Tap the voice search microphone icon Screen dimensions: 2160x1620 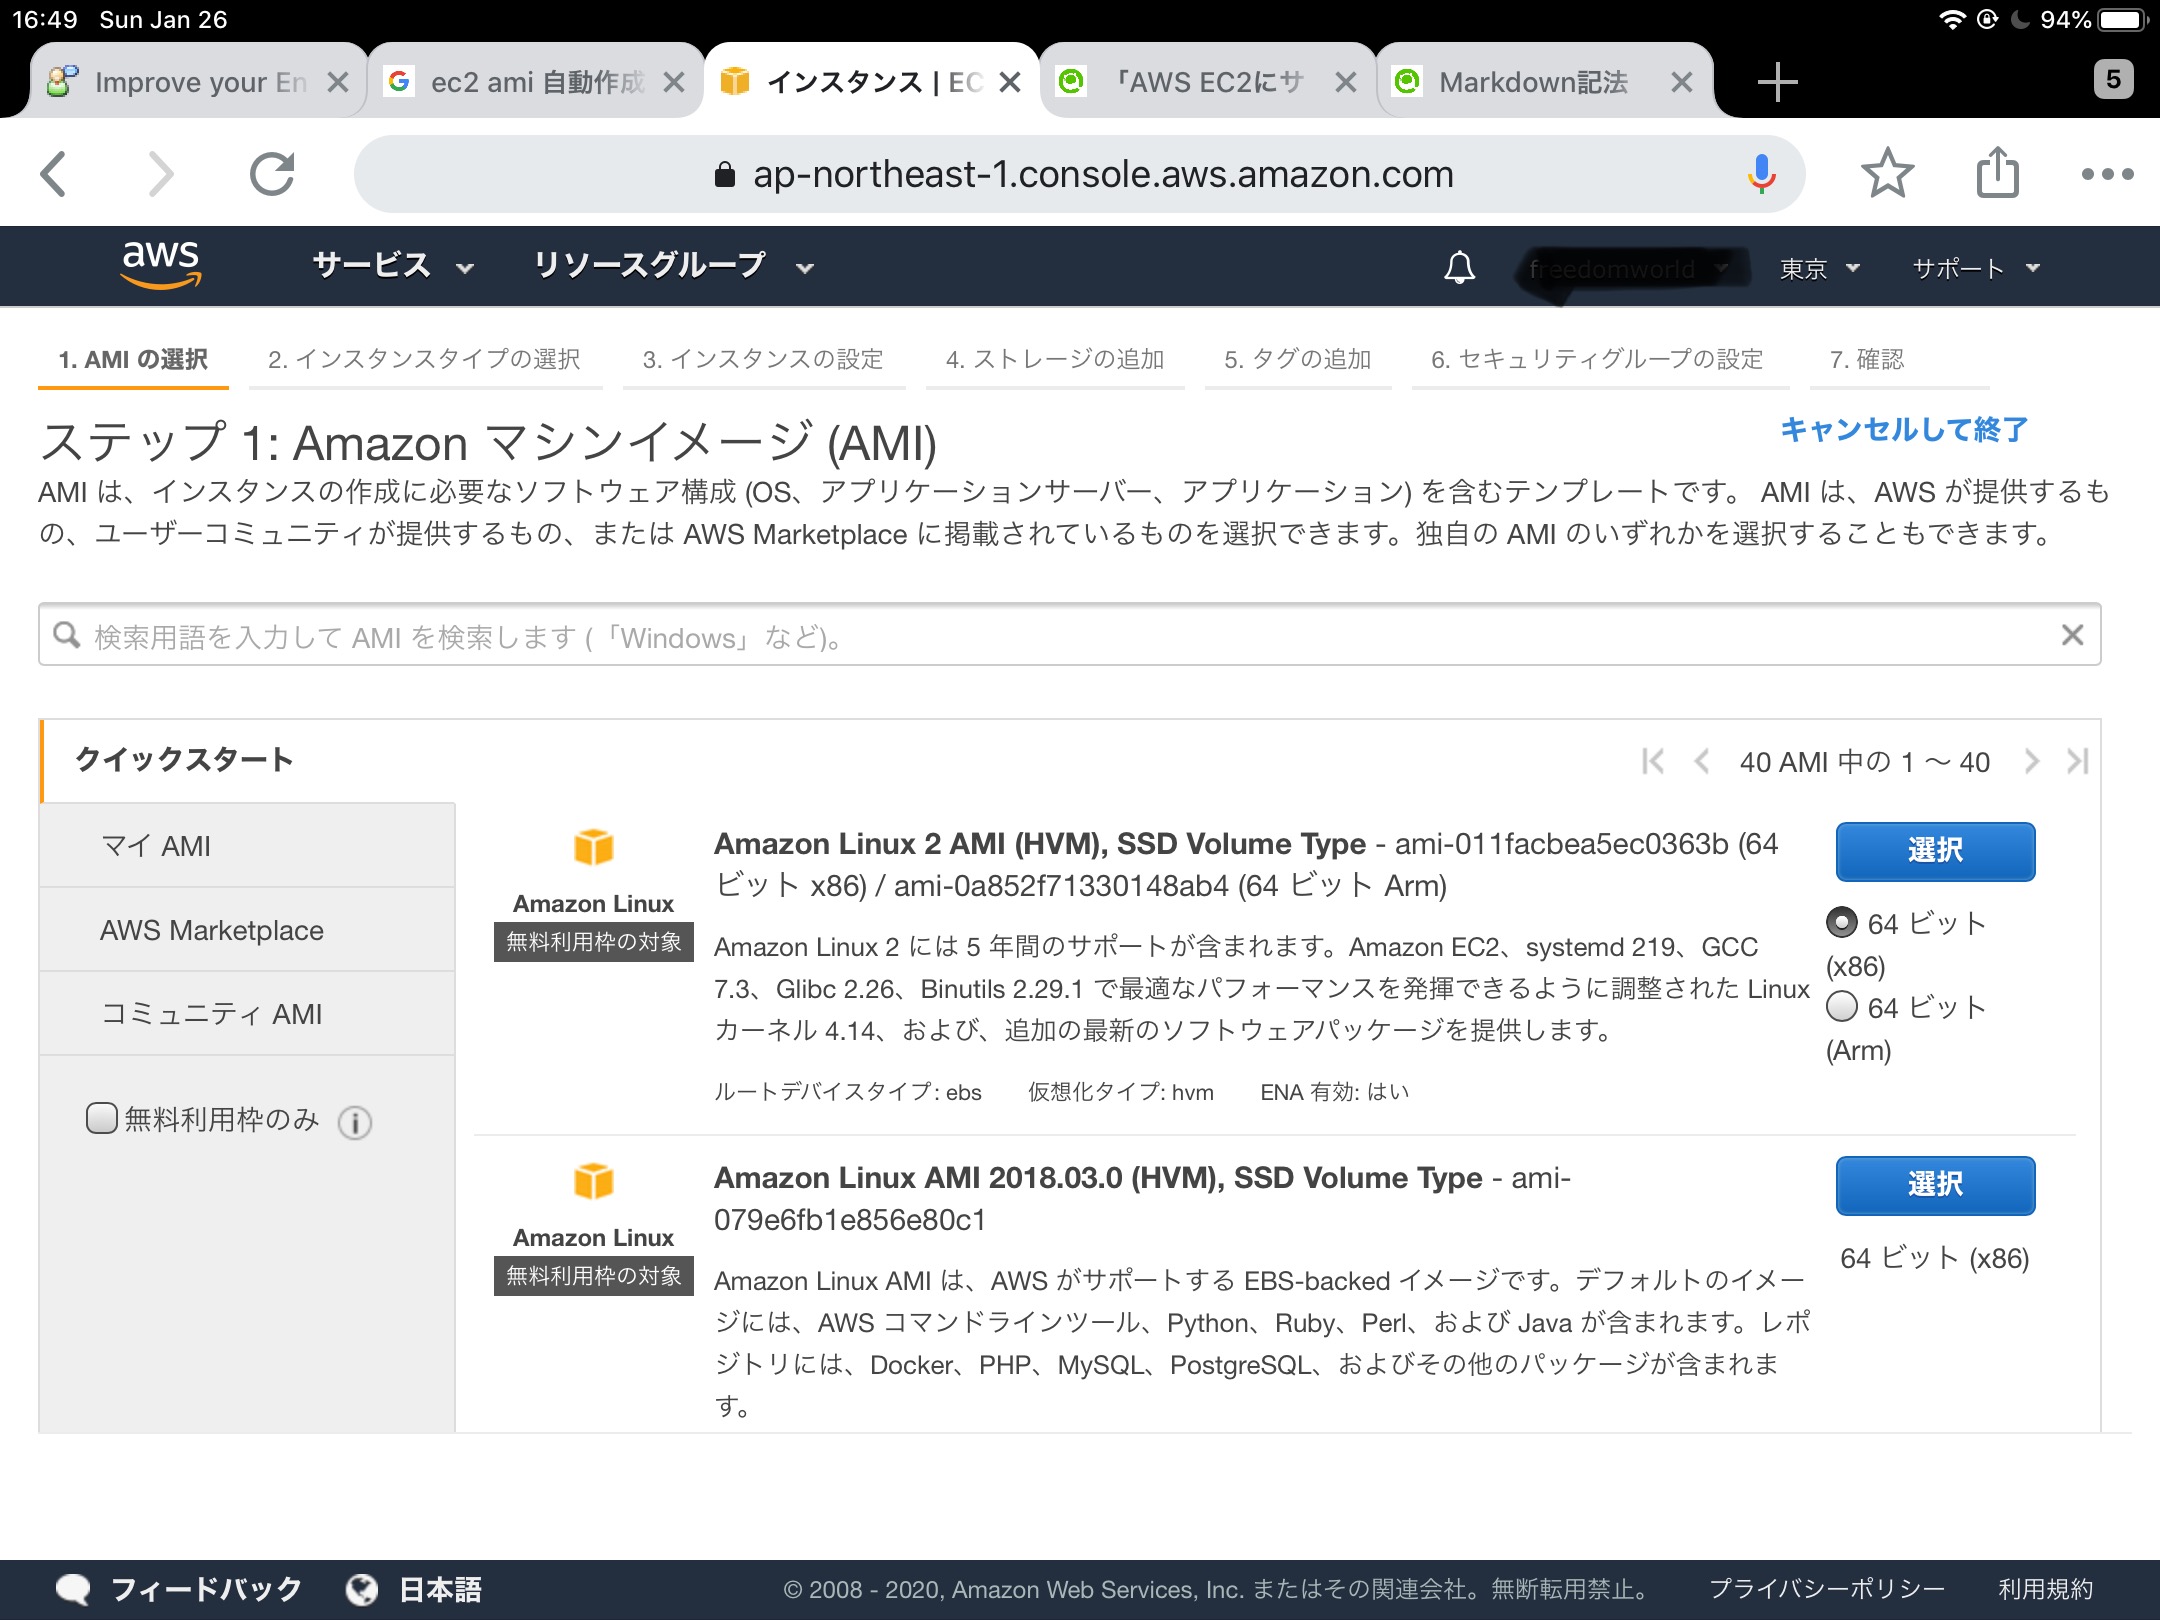pos(1761,174)
